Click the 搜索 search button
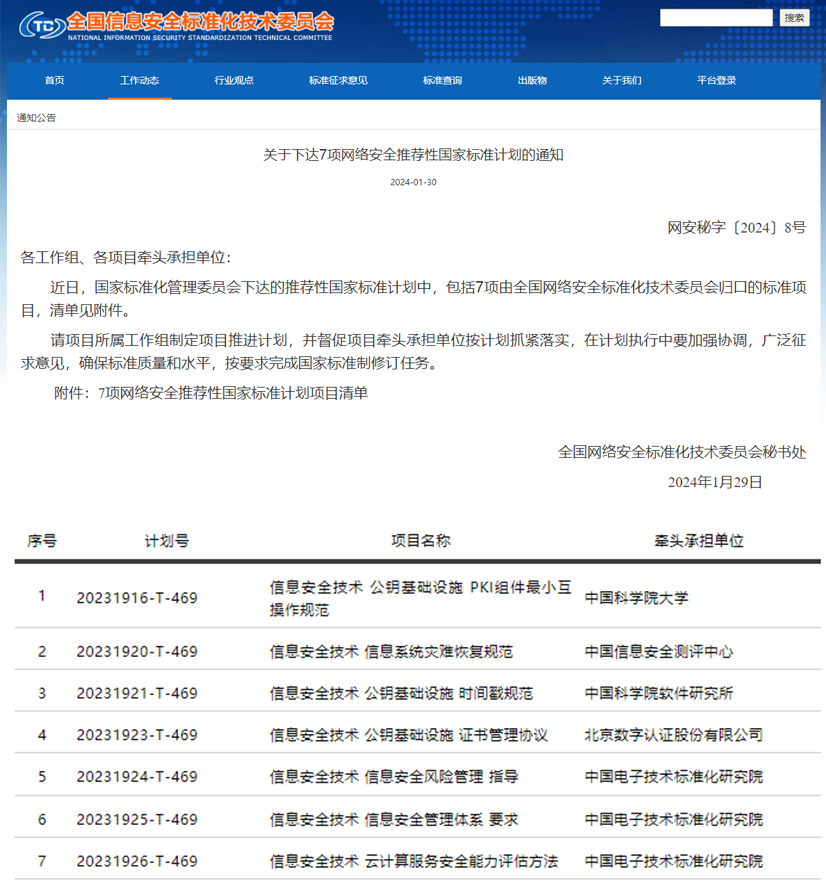The height and width of the screenshot is (892, 826). [x=794, y=18]
